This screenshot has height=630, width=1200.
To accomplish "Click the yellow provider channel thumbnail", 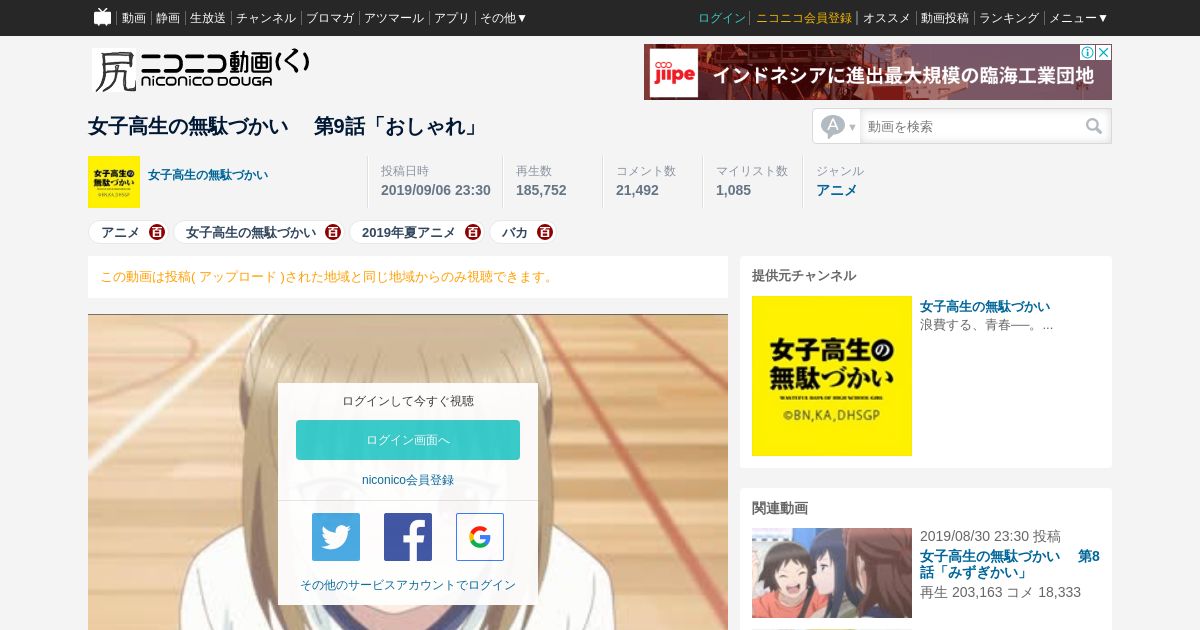I will click(x=832, y=376).
